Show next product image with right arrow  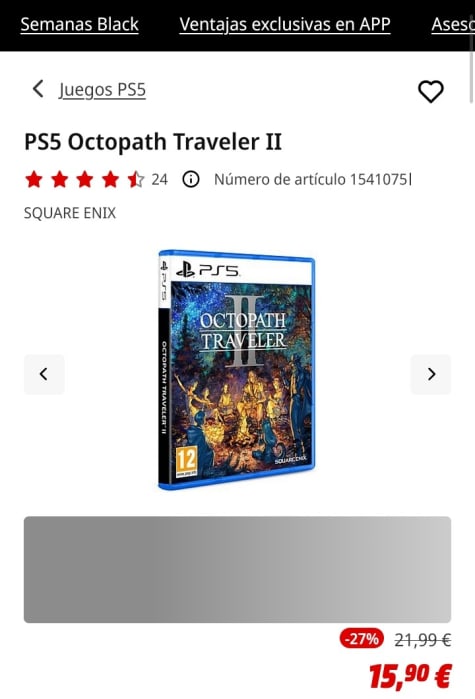[x=430, y=374]
